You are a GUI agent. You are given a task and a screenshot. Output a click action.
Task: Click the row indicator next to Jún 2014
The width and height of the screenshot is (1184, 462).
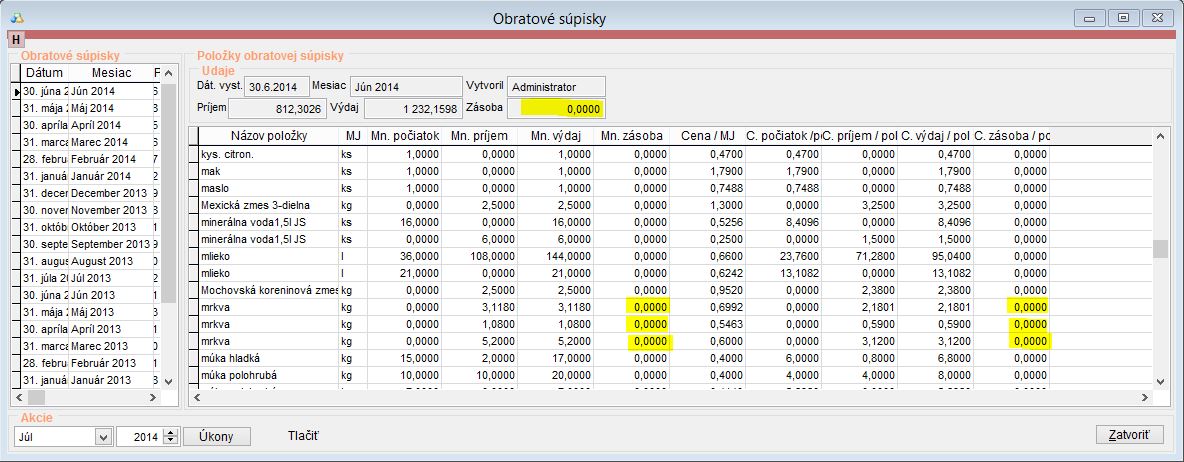coord(16,91)
